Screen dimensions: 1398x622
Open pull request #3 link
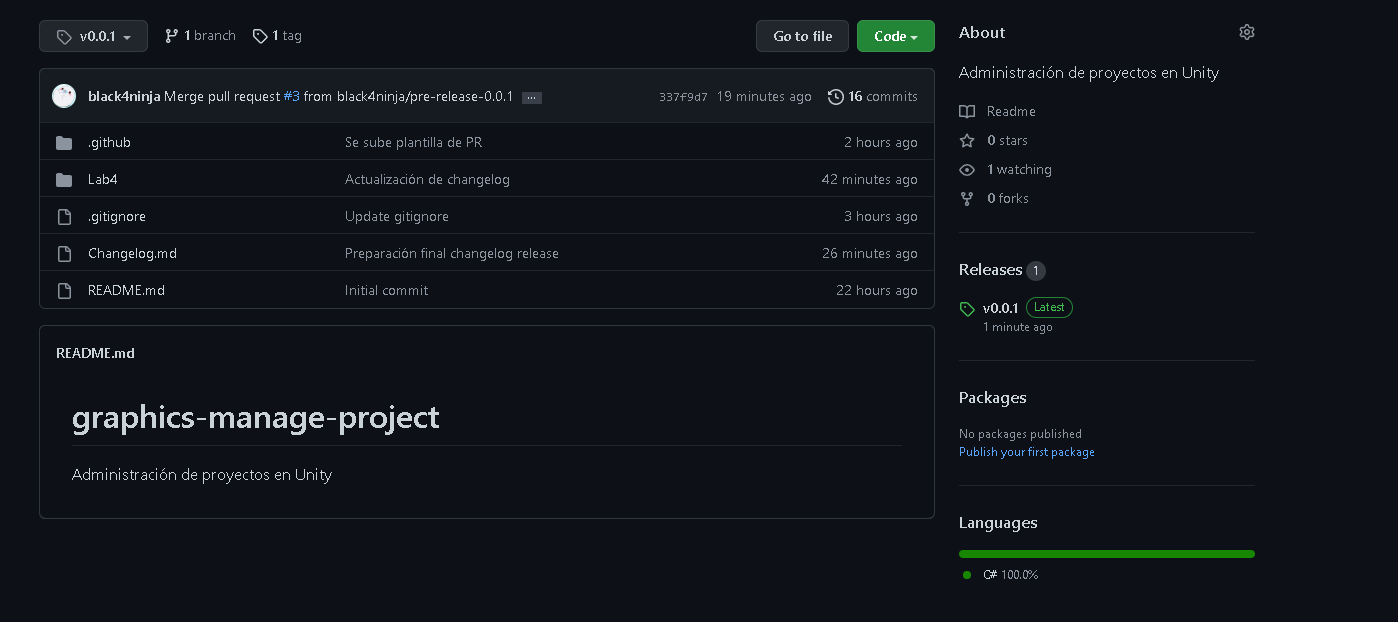(291, 97)
